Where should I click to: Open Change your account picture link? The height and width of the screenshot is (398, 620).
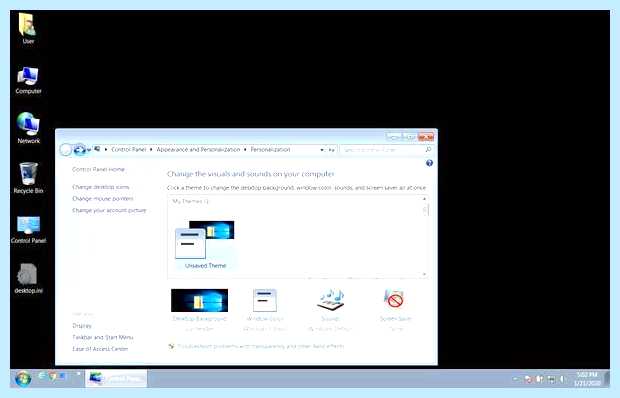coord(109,210)
